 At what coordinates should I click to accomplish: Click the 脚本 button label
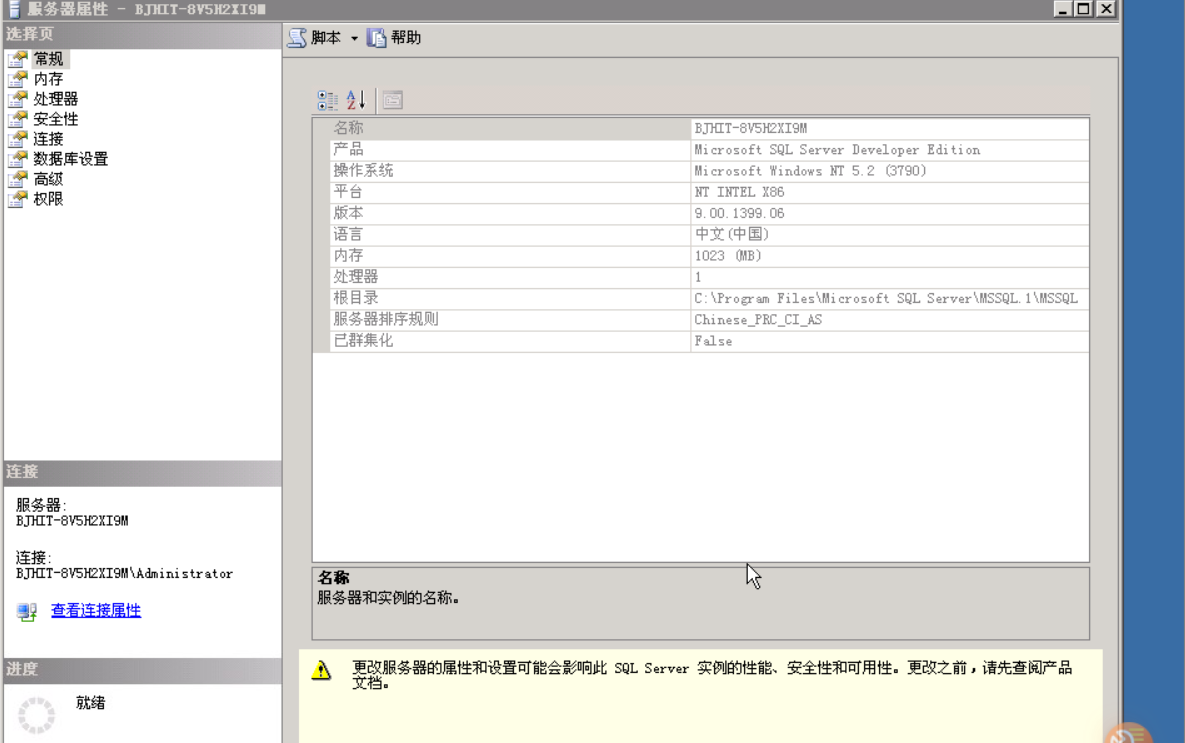tap(326, 38)
